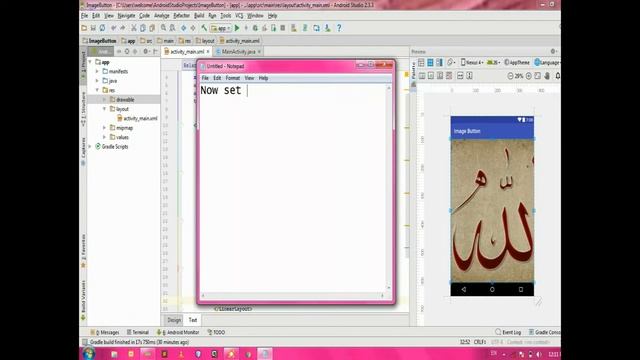
Task: Click the Synchronize toolbar icon
Action: coord(102,28)
